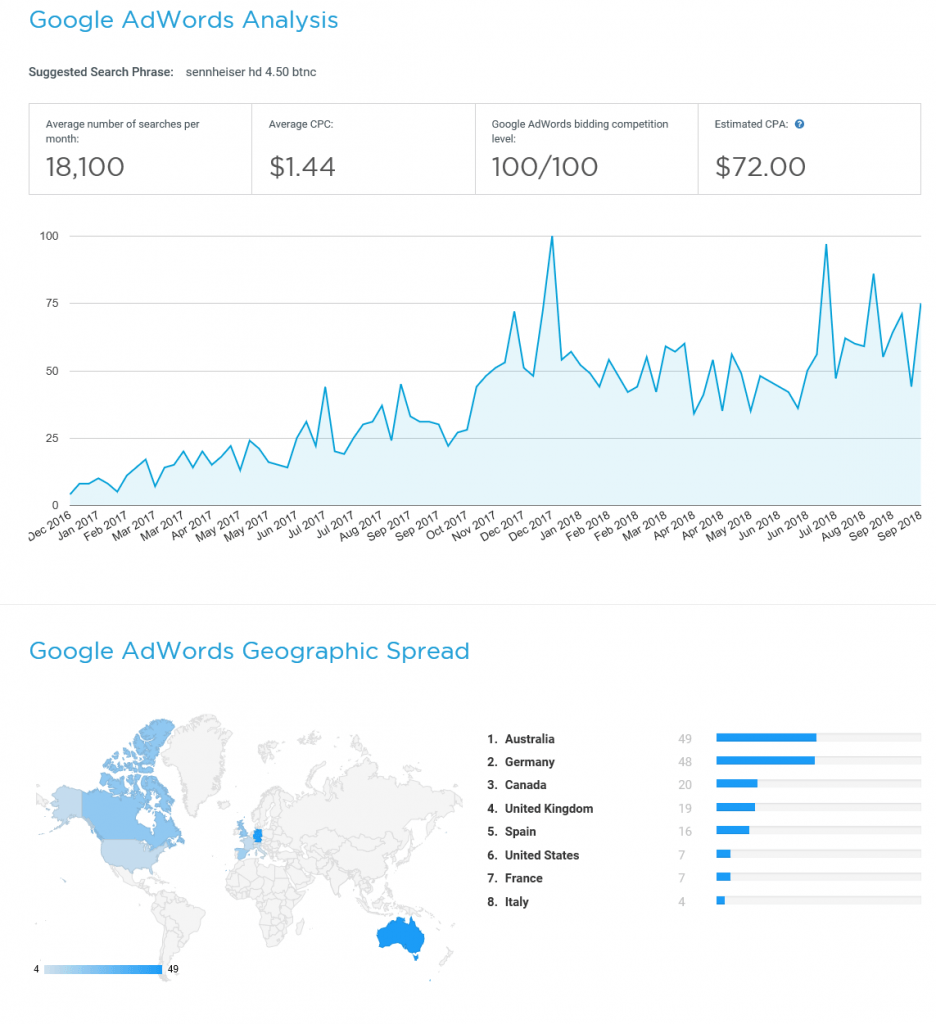This screenshot has width=936, height=1024.
Task: Click the 75 mark on the chart's vertical axis
Action: [x=52, y=303]
